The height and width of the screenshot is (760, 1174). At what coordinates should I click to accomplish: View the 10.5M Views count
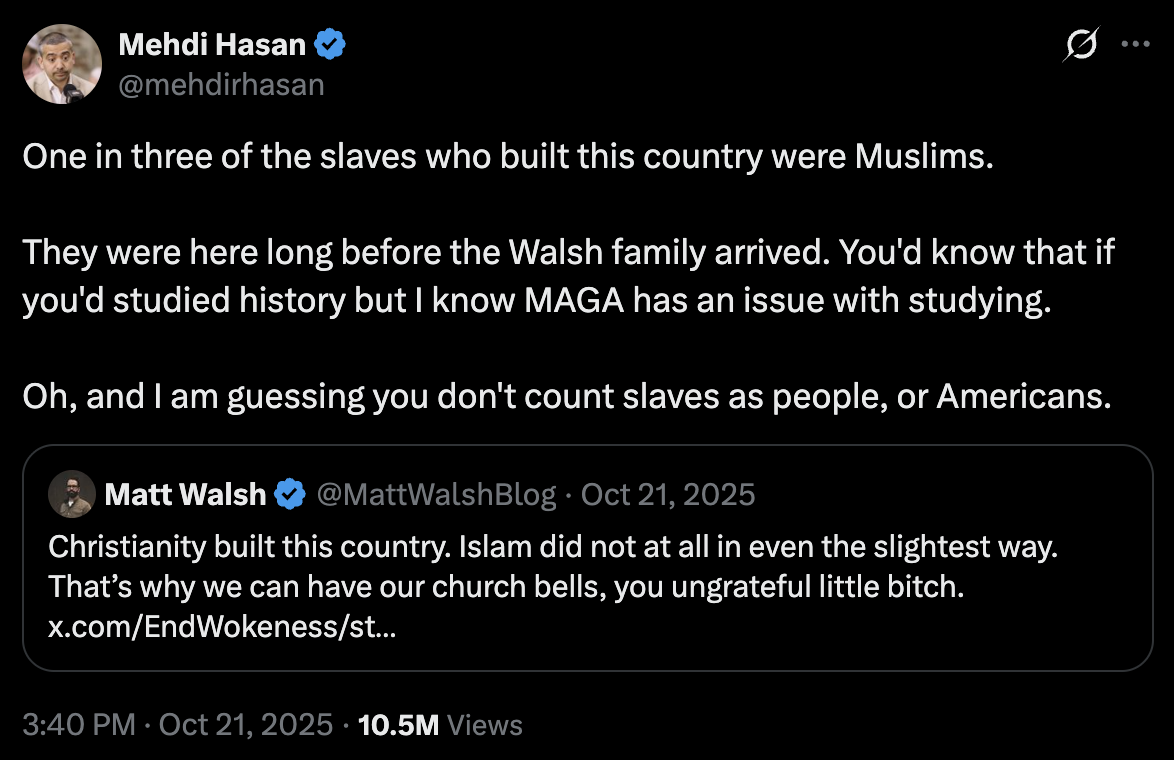point(440,725)
